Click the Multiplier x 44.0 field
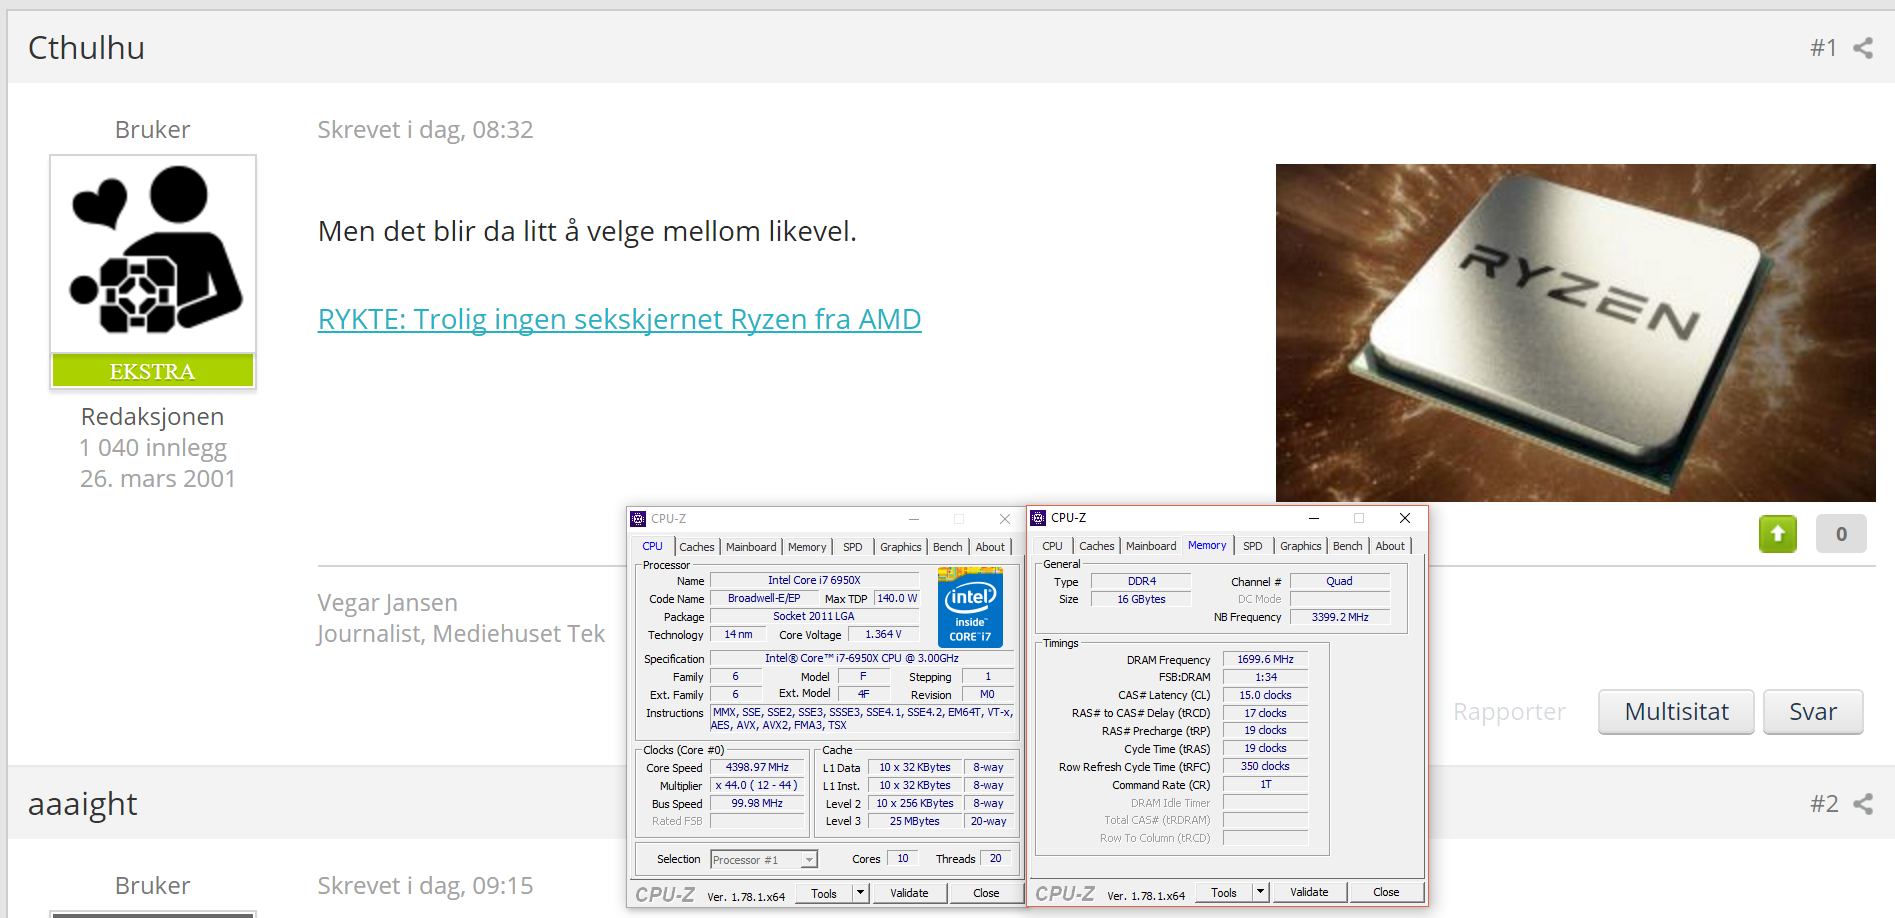The height and width of the screenshot is (918, 1895). coord(757,786)
